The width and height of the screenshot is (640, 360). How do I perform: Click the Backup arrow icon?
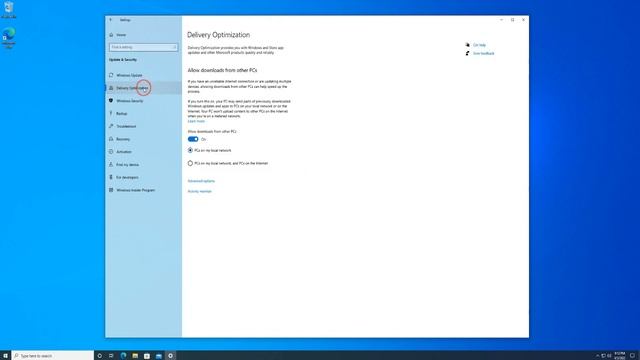[x=111, y=113]
